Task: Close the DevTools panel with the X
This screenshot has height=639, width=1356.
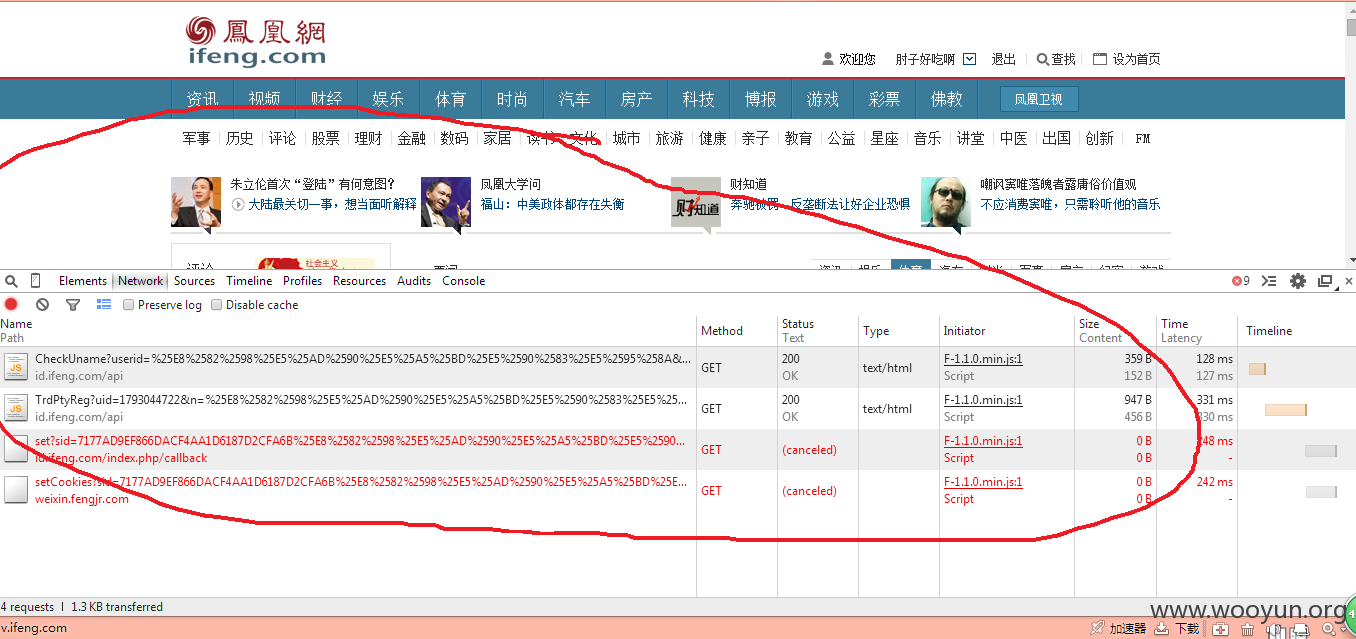Action: (x=1348, y=281)
